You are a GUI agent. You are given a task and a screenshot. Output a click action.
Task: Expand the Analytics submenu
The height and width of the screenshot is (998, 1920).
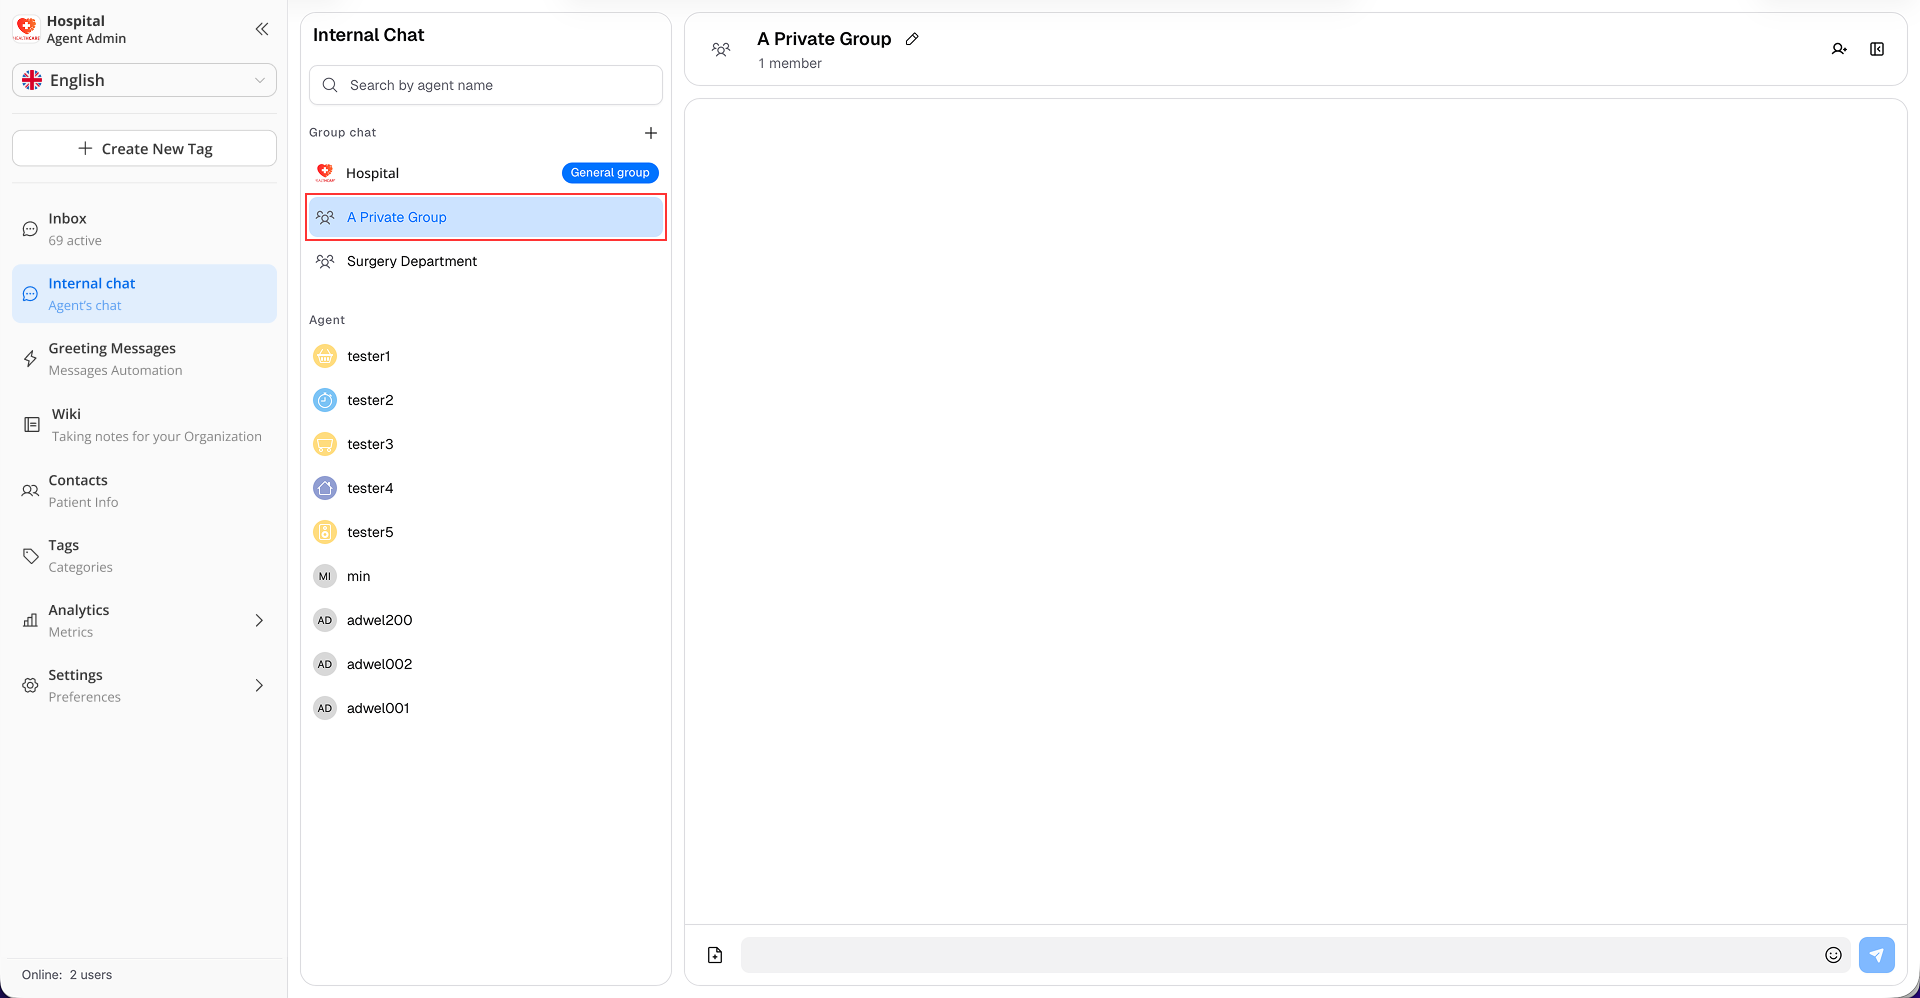tap(259, 620)
